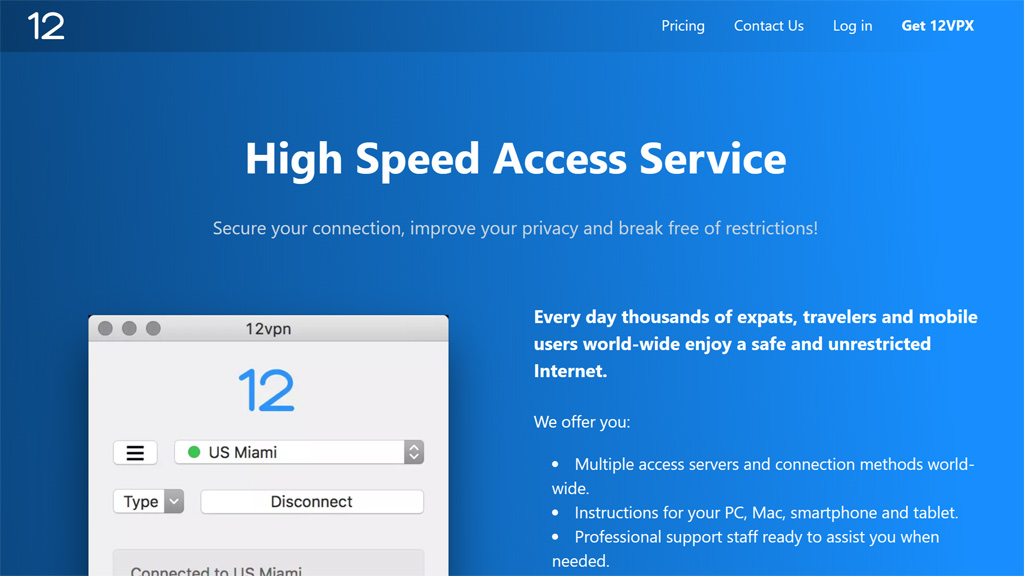
Task: Click the High Speed Access Service heading
Action: [x=515, y=159]
